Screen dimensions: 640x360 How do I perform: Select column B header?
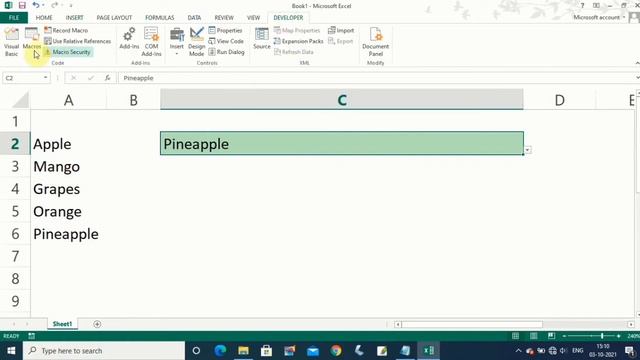[133, 100]
